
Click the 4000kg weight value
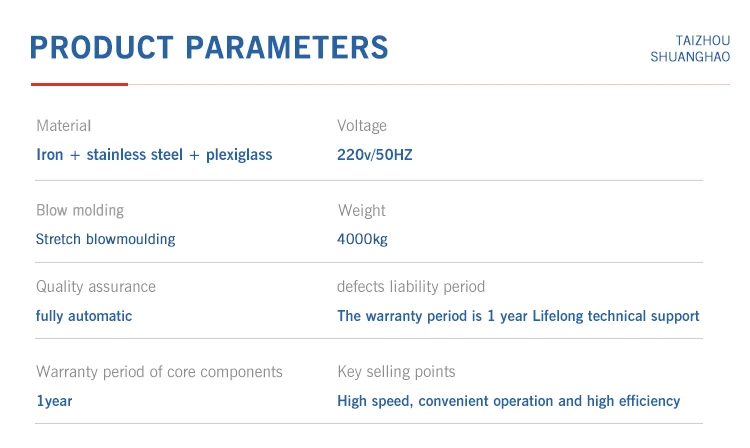(x=362, y=240)
